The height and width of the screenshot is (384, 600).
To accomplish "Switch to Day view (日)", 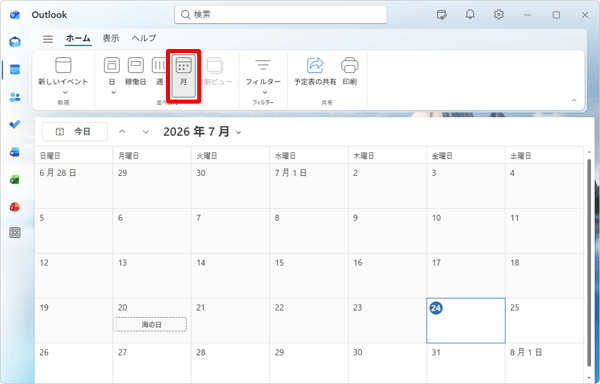I will point(112,71).
